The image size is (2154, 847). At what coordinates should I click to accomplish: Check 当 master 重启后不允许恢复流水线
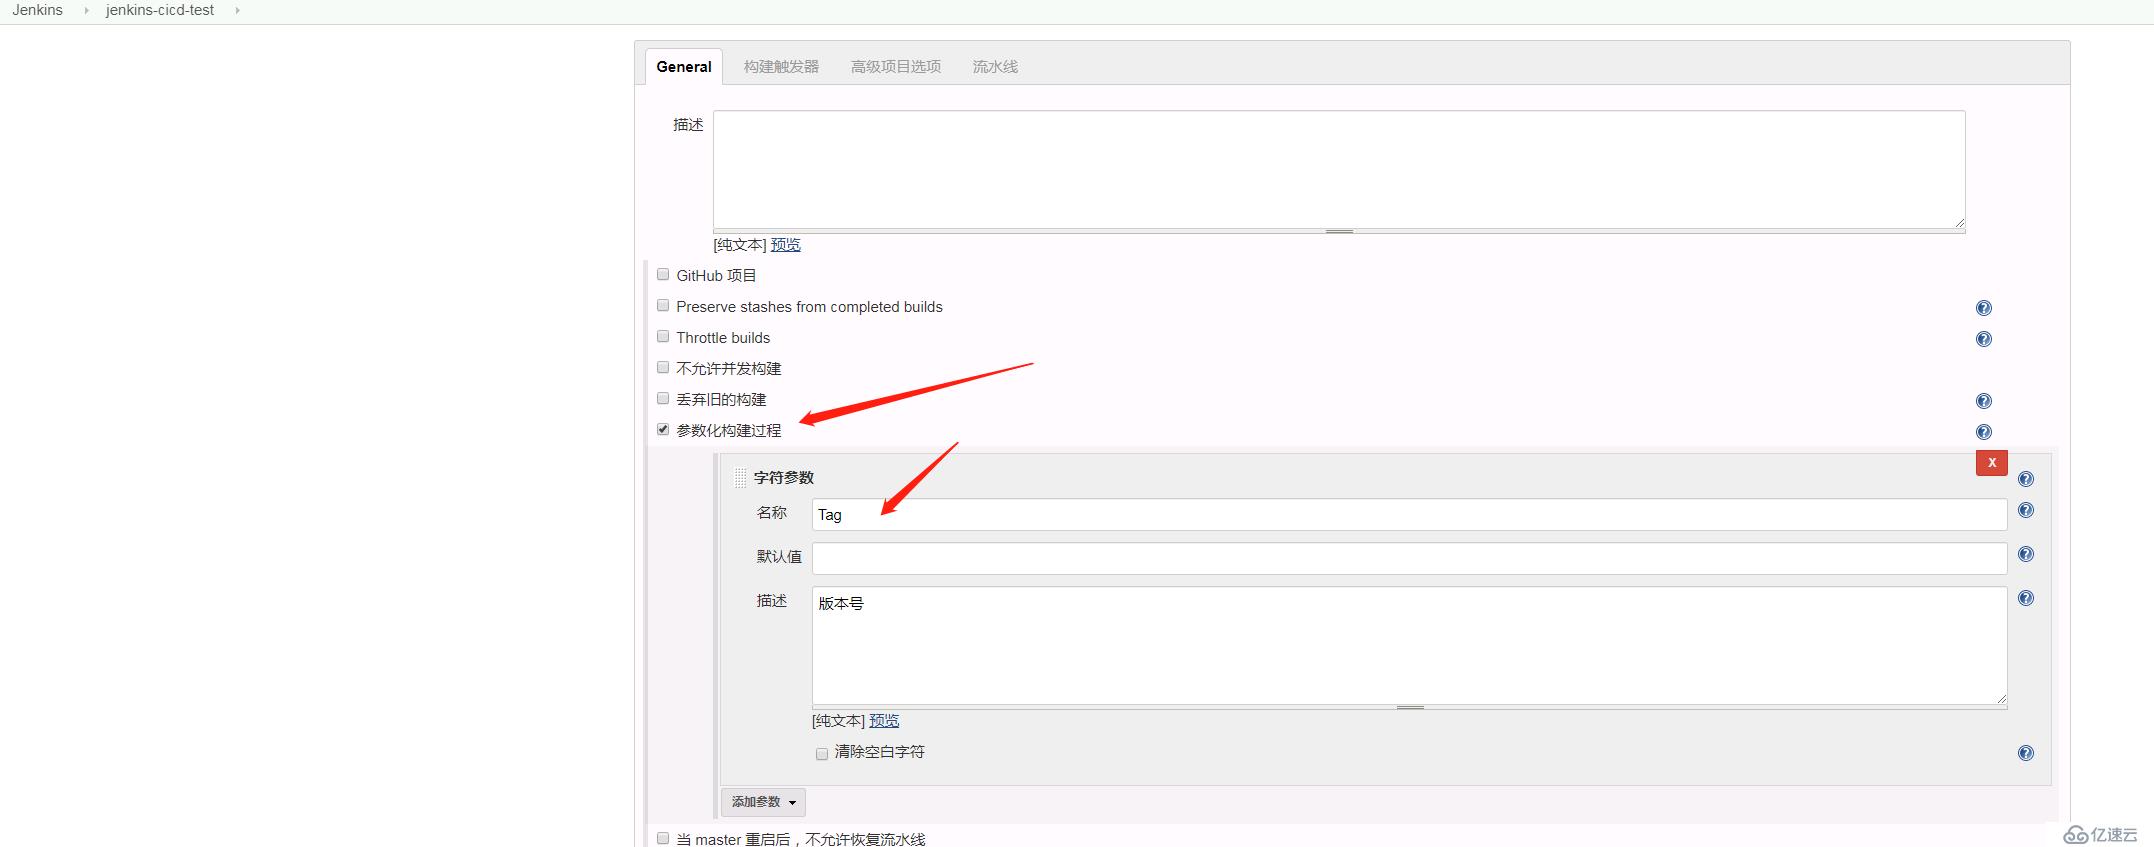[x=663, y=838]
